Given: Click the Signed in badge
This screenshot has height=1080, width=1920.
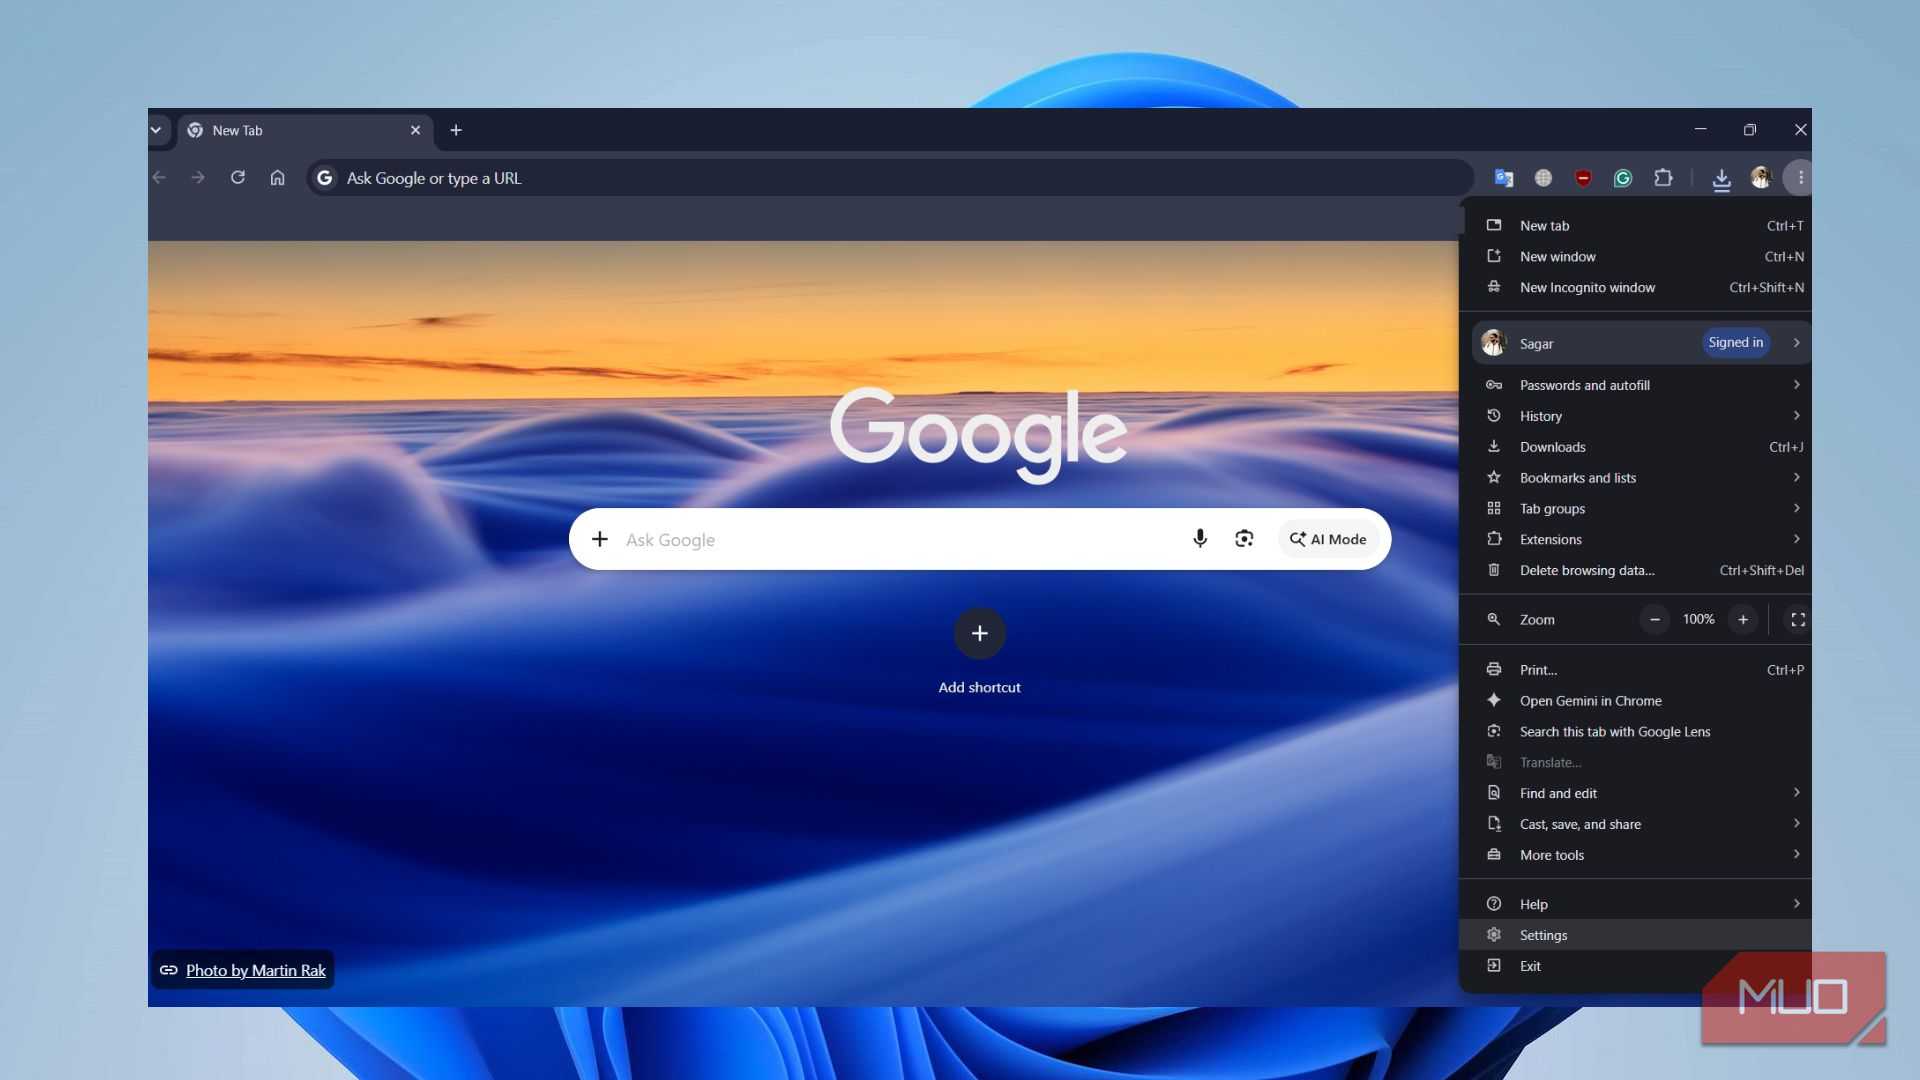Looking at the screenshot, I should pyautogui.click(x=1735, y=343).
